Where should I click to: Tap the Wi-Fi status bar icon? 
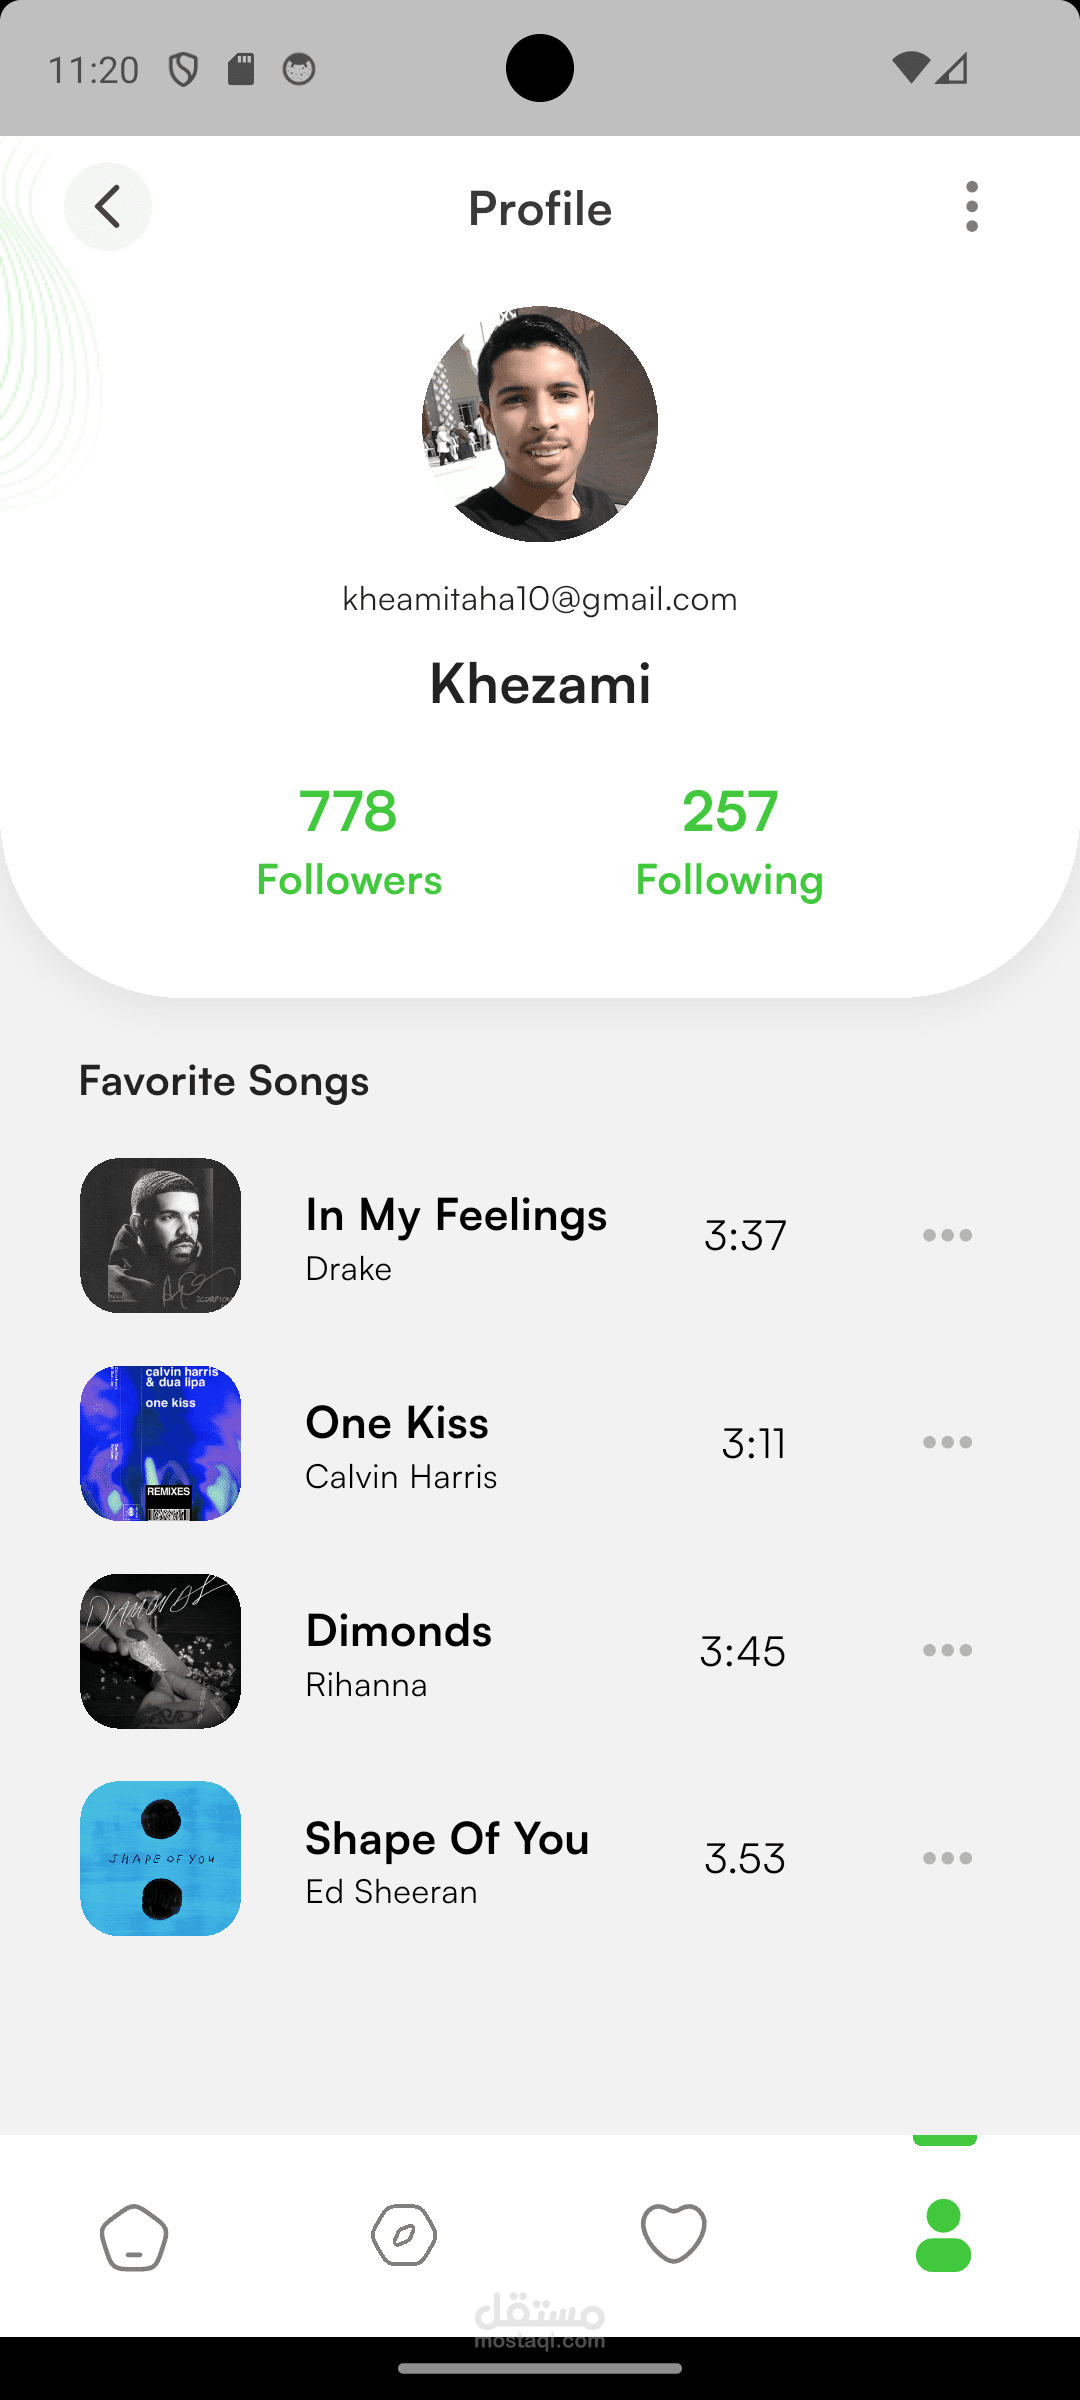point(909,68)
